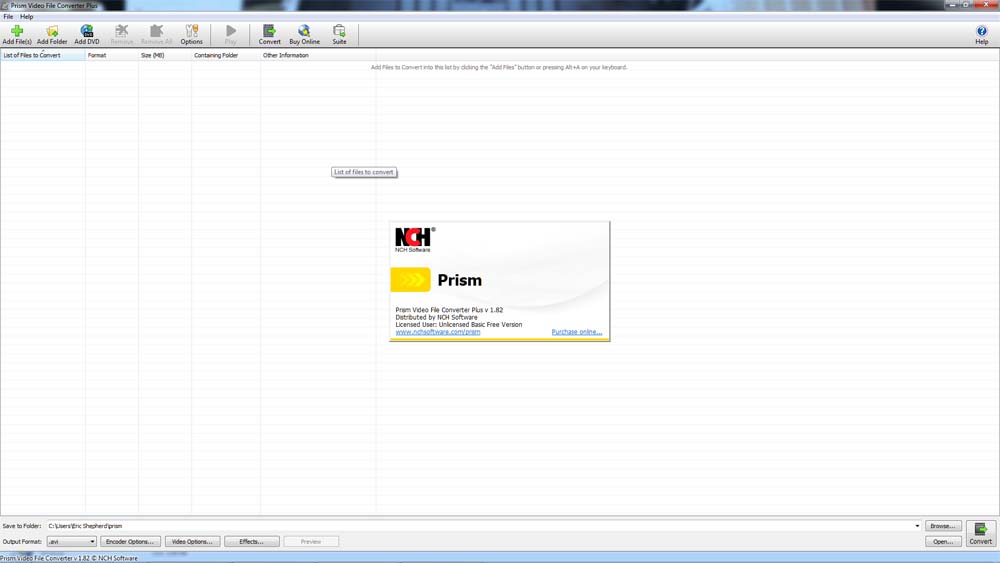
Task: Click the Play toolbar icon
Action: pos(230,34)
